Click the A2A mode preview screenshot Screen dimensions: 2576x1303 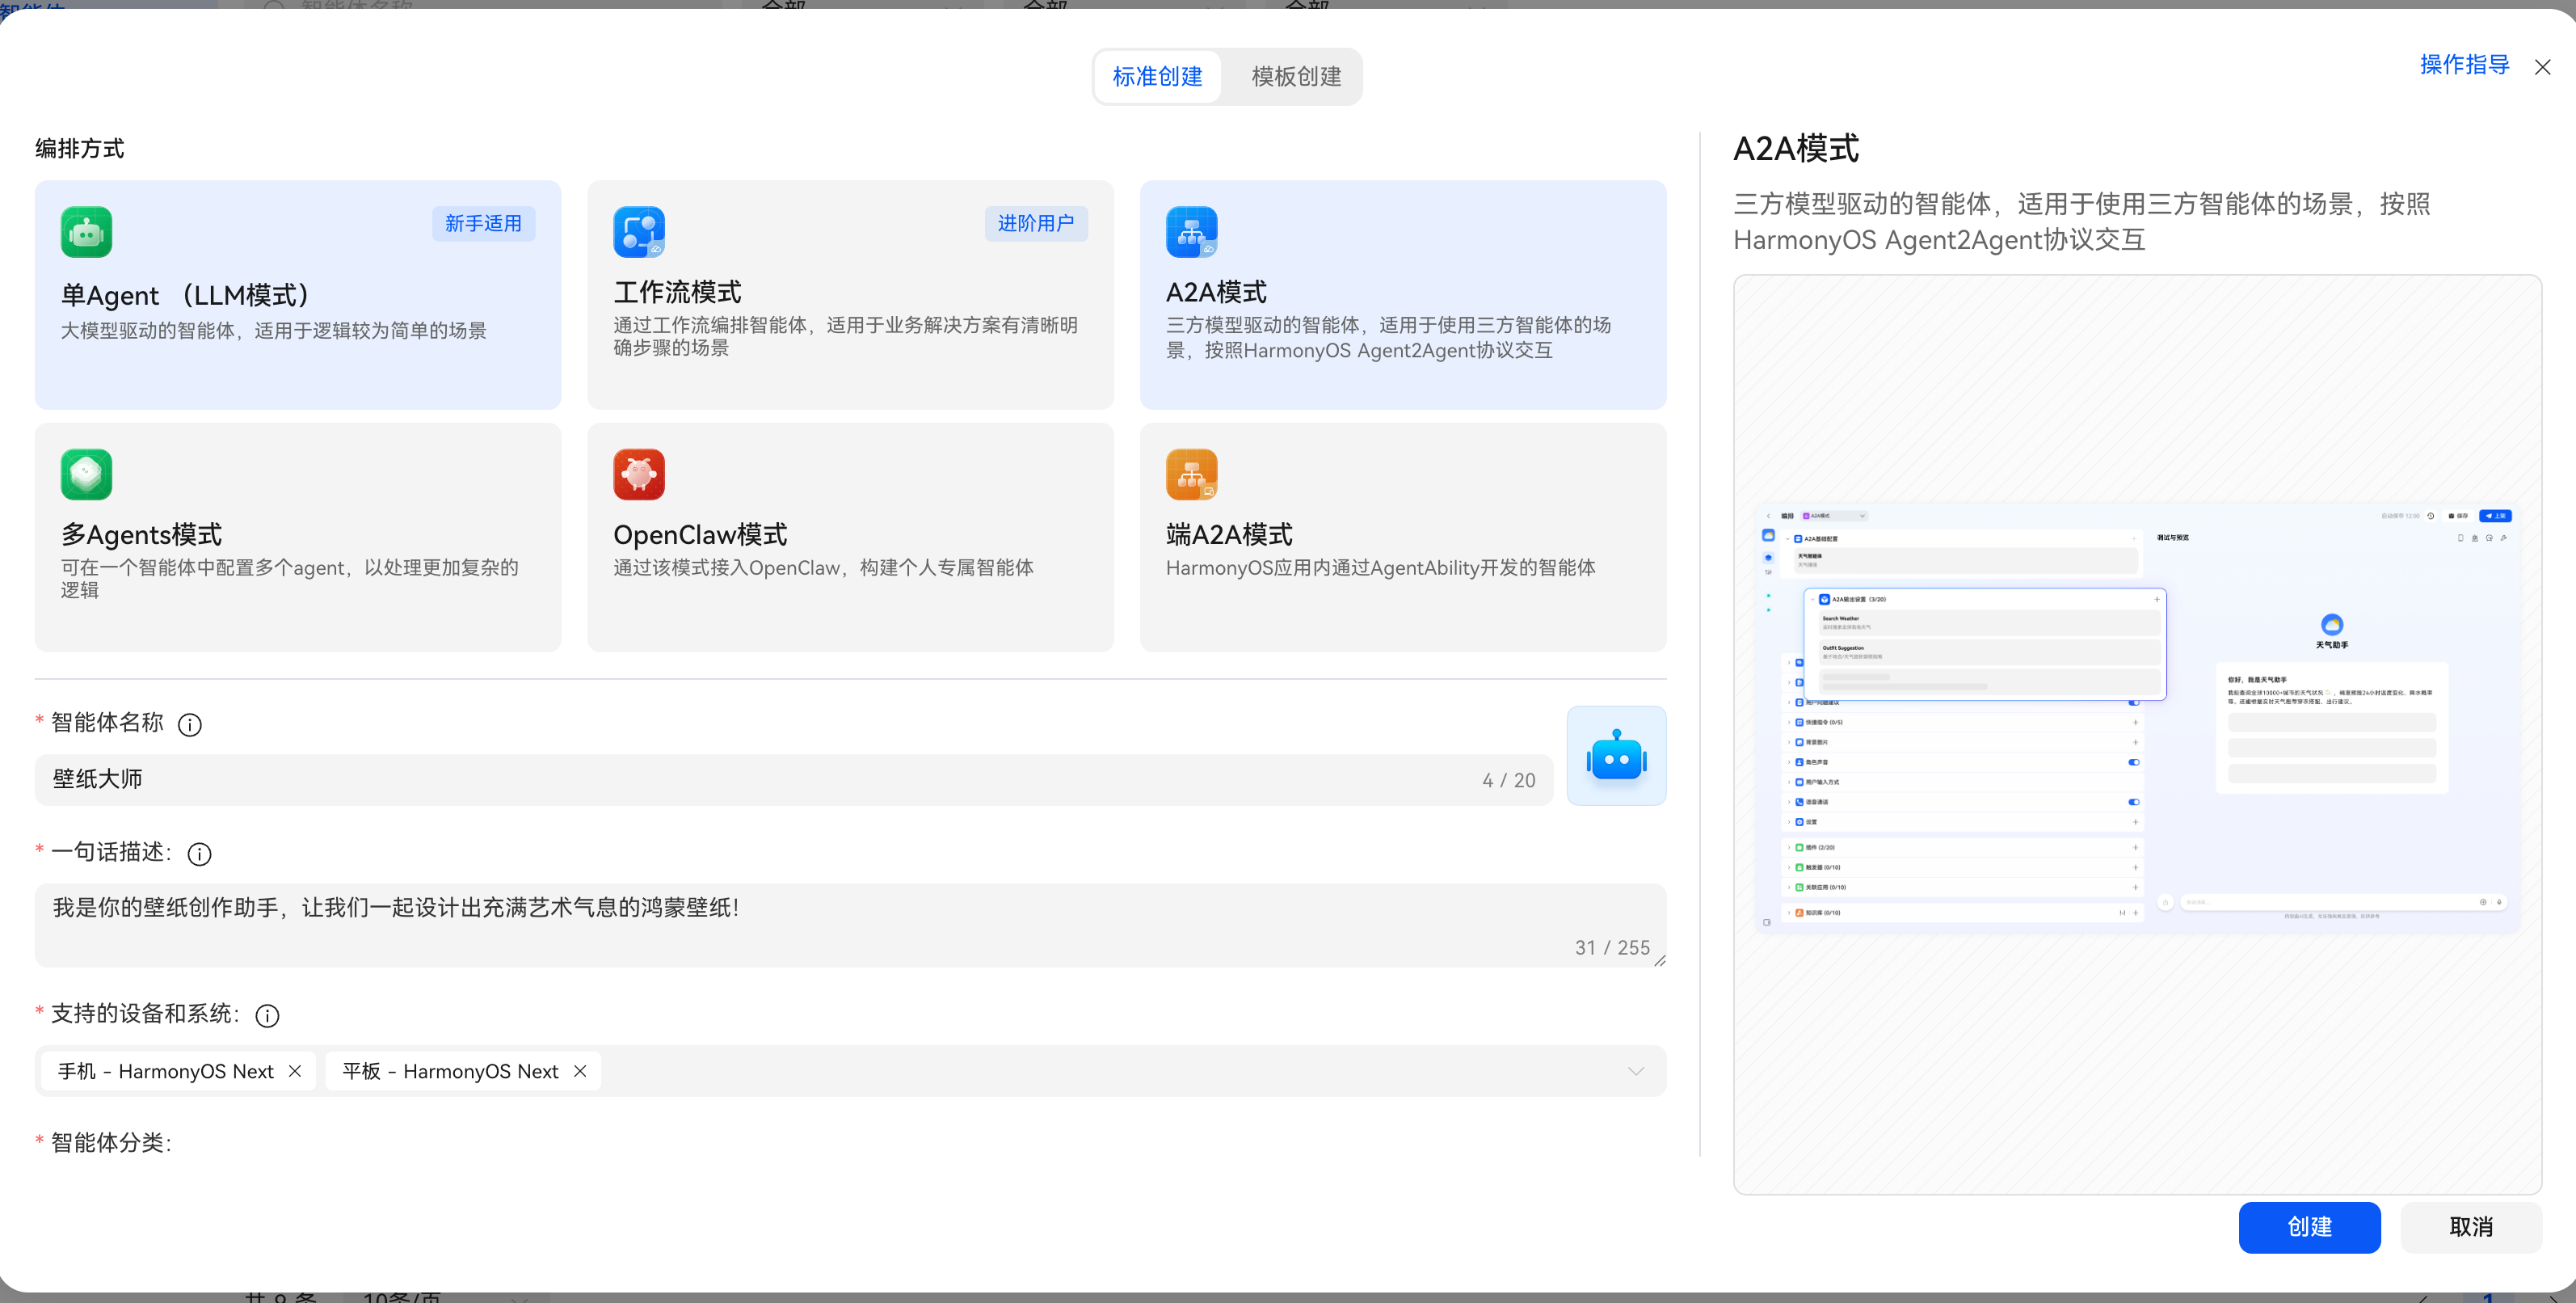tap(2137, 716)
